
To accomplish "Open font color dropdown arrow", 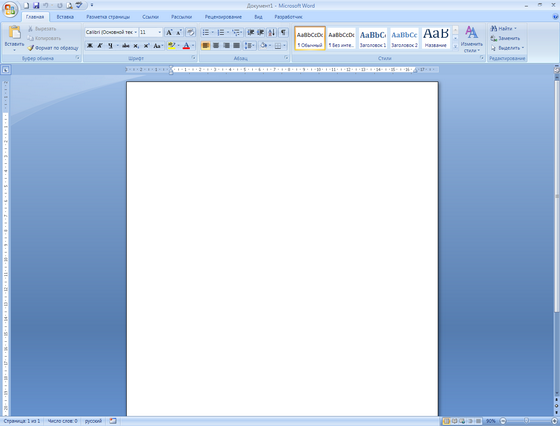I will click(193, 46).
